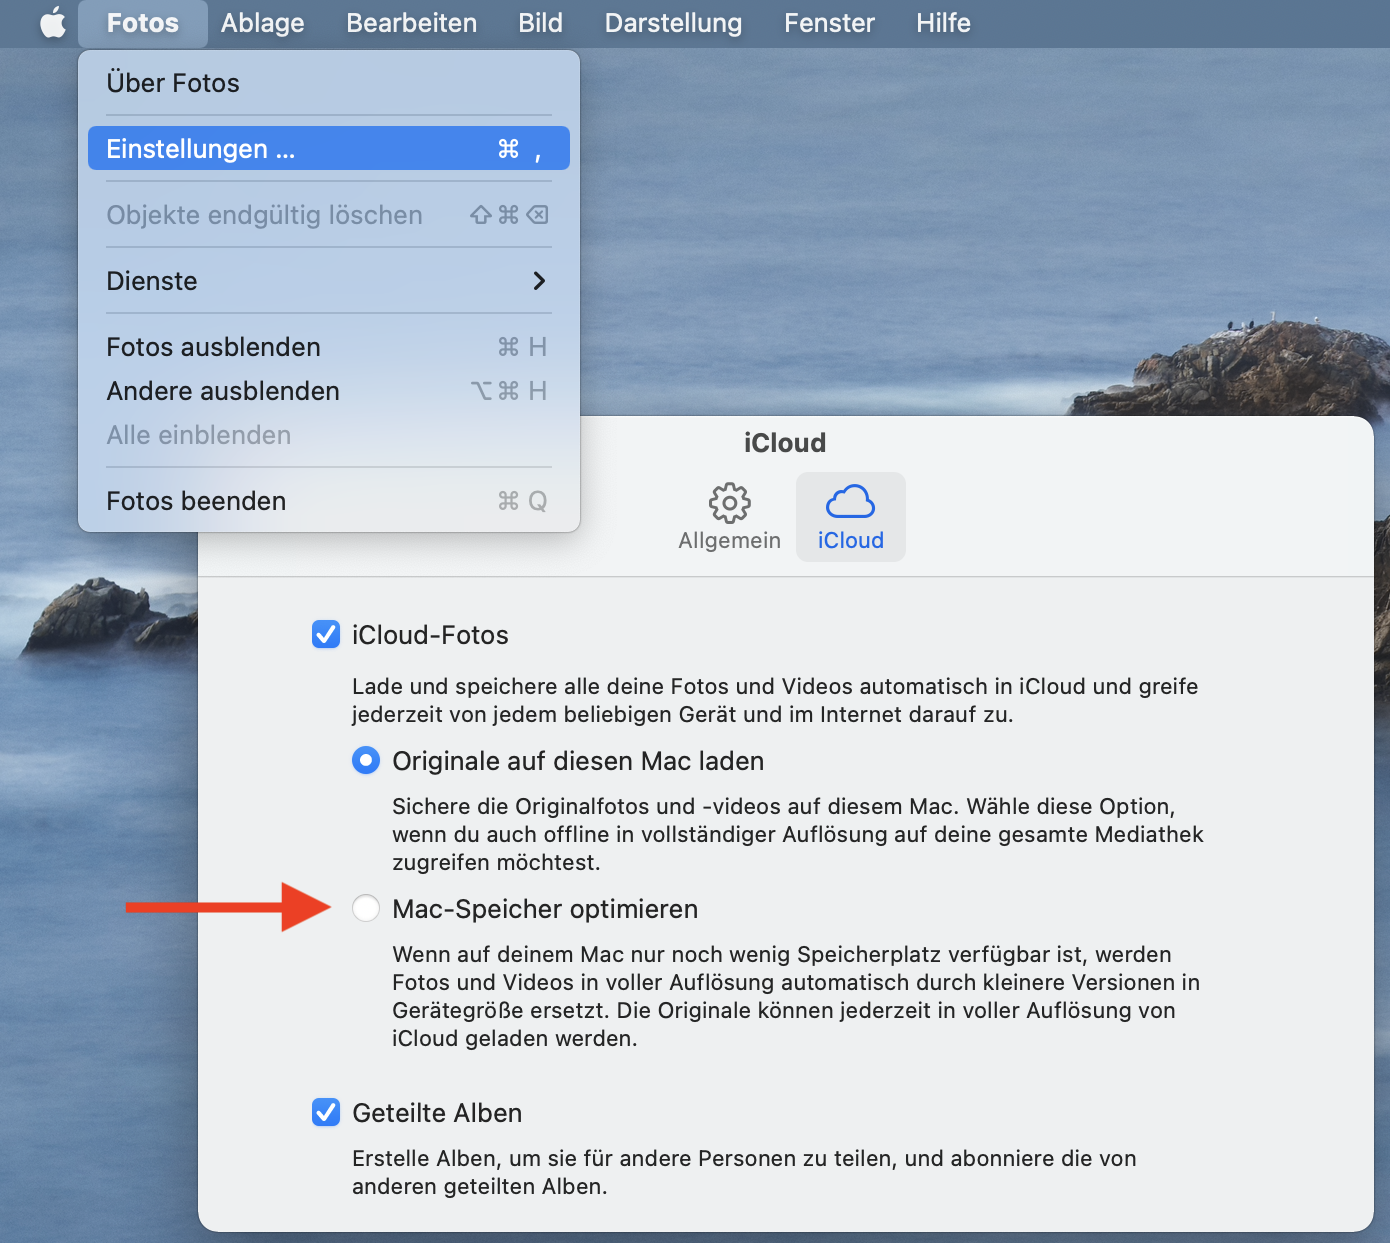Open the Apple menu

click(x=53, y=23)
